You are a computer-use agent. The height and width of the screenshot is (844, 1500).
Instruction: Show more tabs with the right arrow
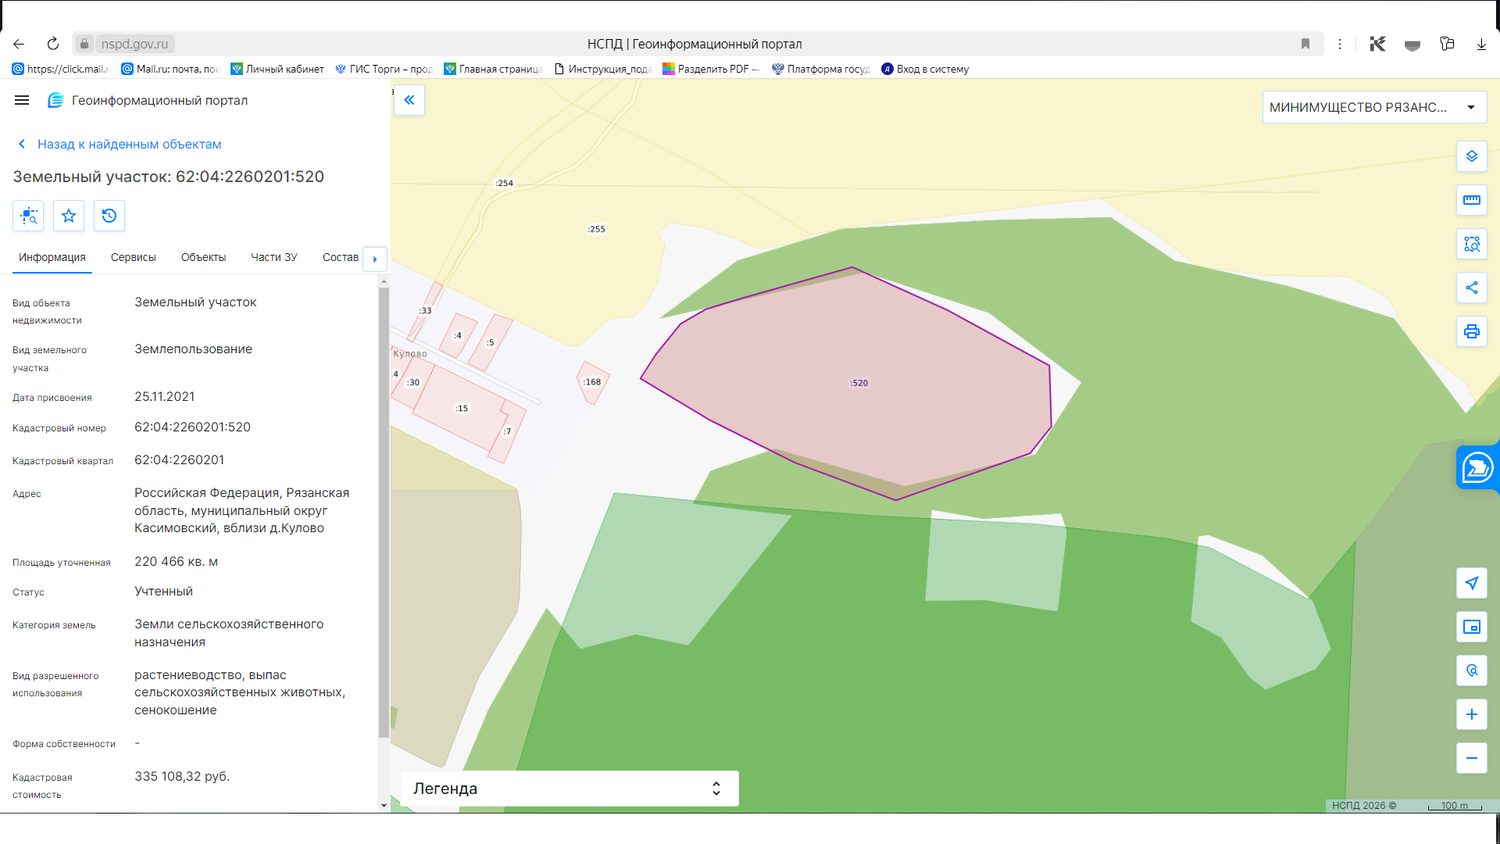pos(375,259)
